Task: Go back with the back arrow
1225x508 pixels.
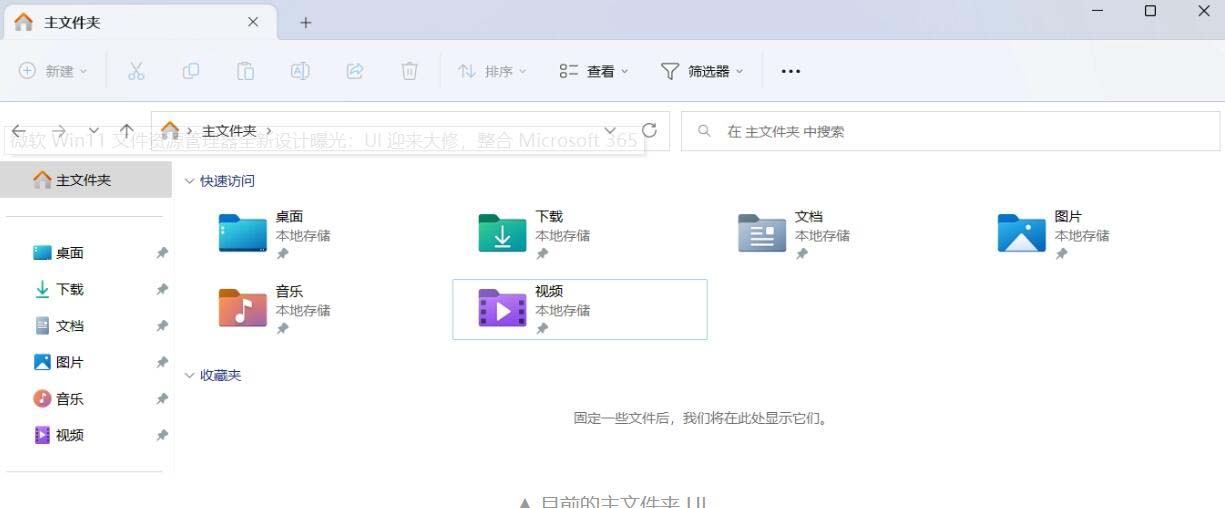Action: (18, 131)
